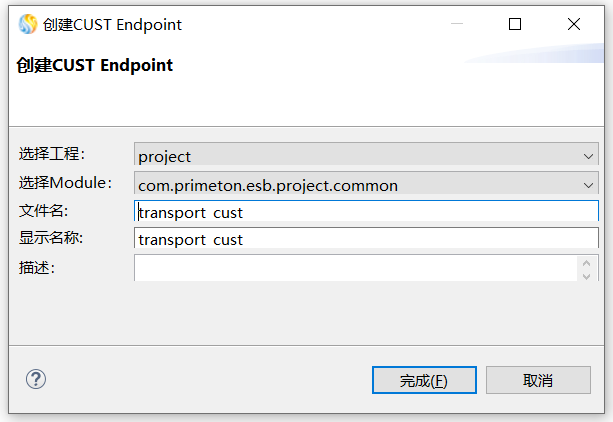
Task: Click inside the 描述 text area
Action: tap(355, 267)
